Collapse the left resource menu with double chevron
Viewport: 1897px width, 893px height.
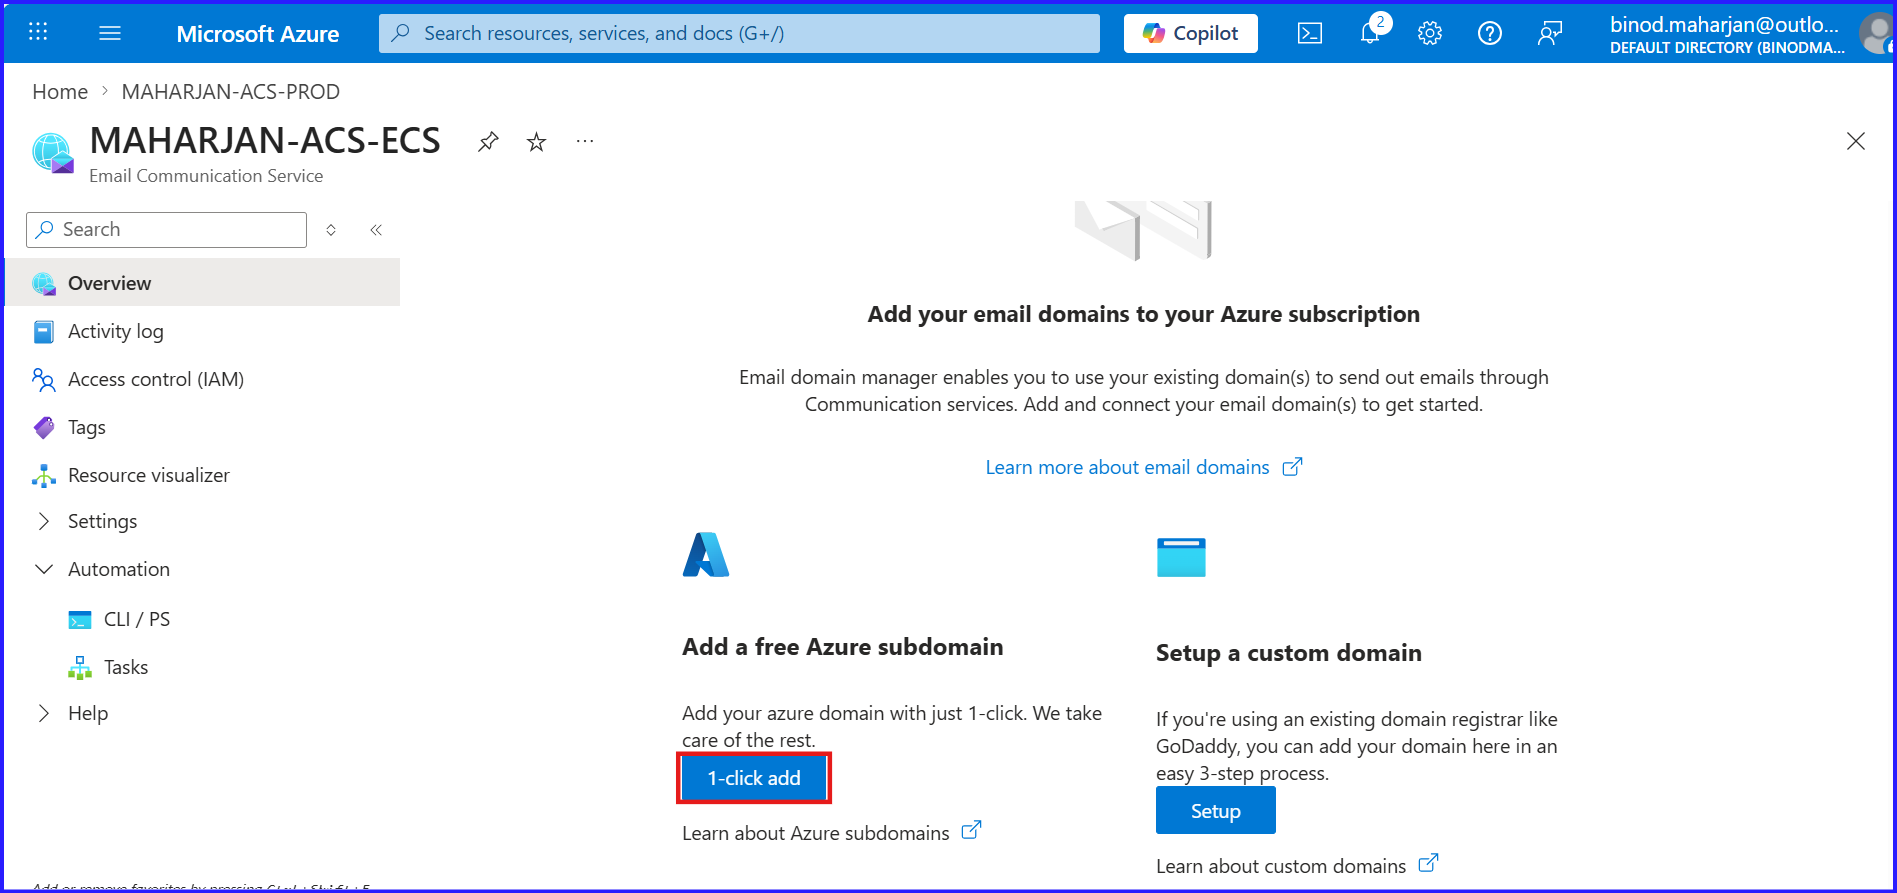(376, 230)
